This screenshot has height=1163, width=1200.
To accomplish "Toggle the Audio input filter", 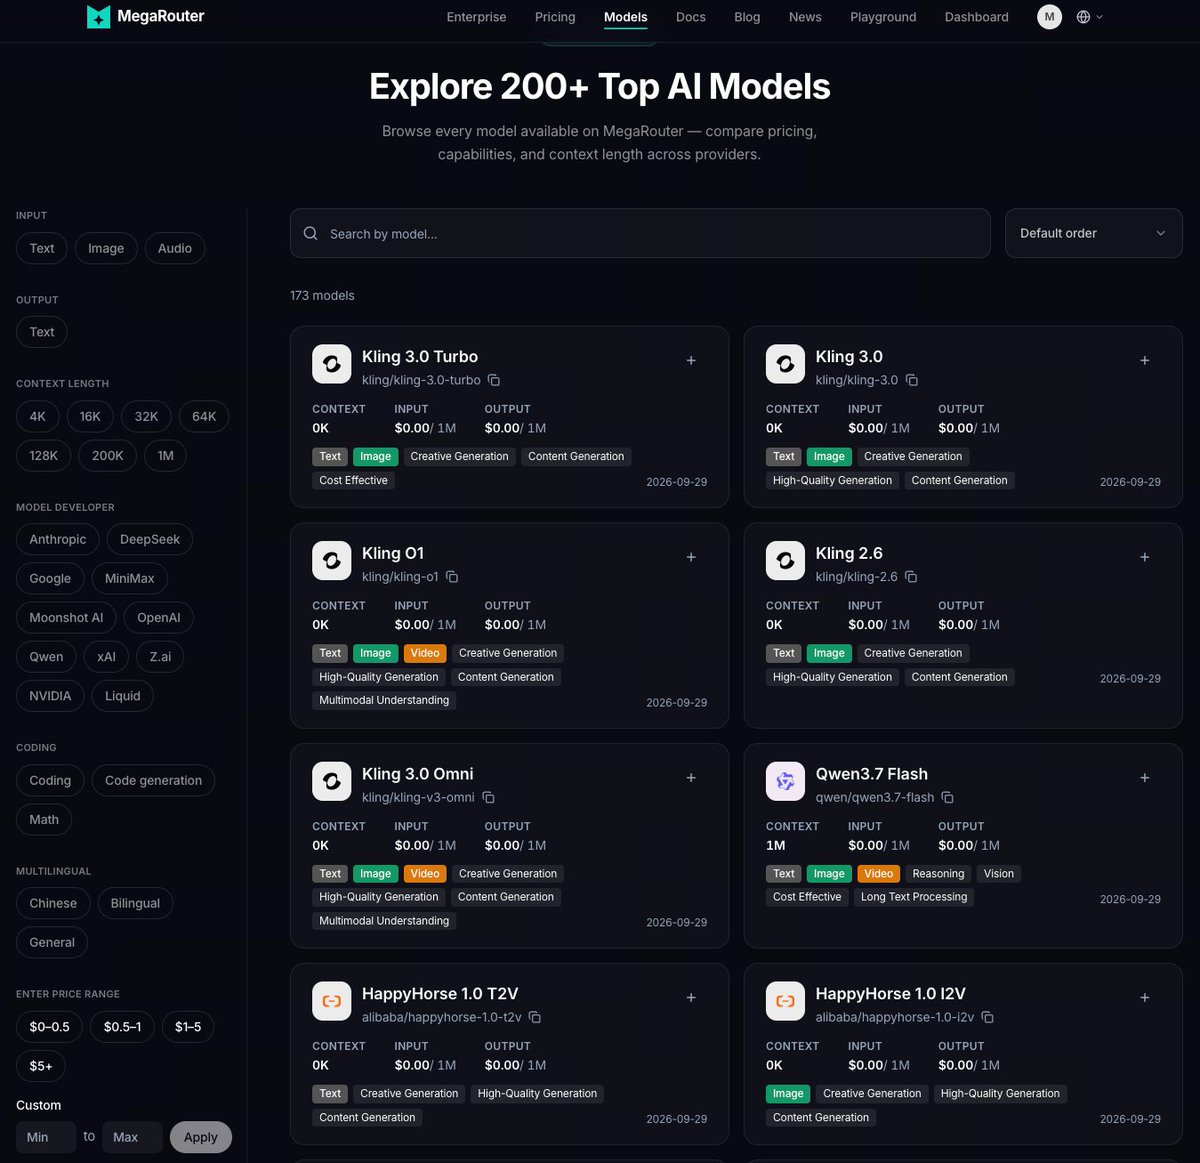I will [175, 248].
